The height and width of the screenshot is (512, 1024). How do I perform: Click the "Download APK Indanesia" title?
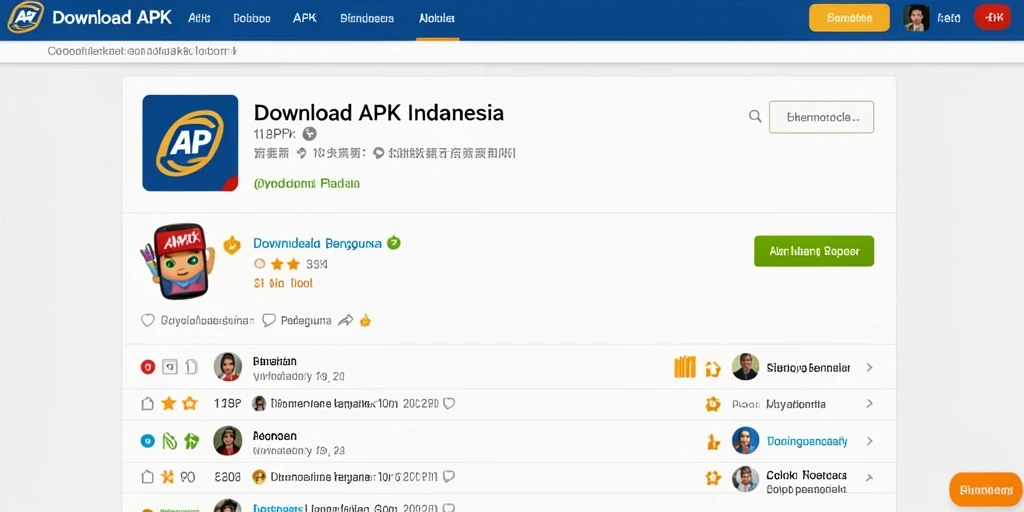[379, 112]
